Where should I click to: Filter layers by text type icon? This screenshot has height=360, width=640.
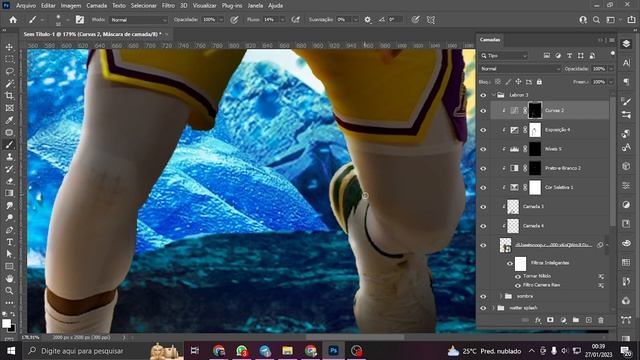tap(569, 56)
